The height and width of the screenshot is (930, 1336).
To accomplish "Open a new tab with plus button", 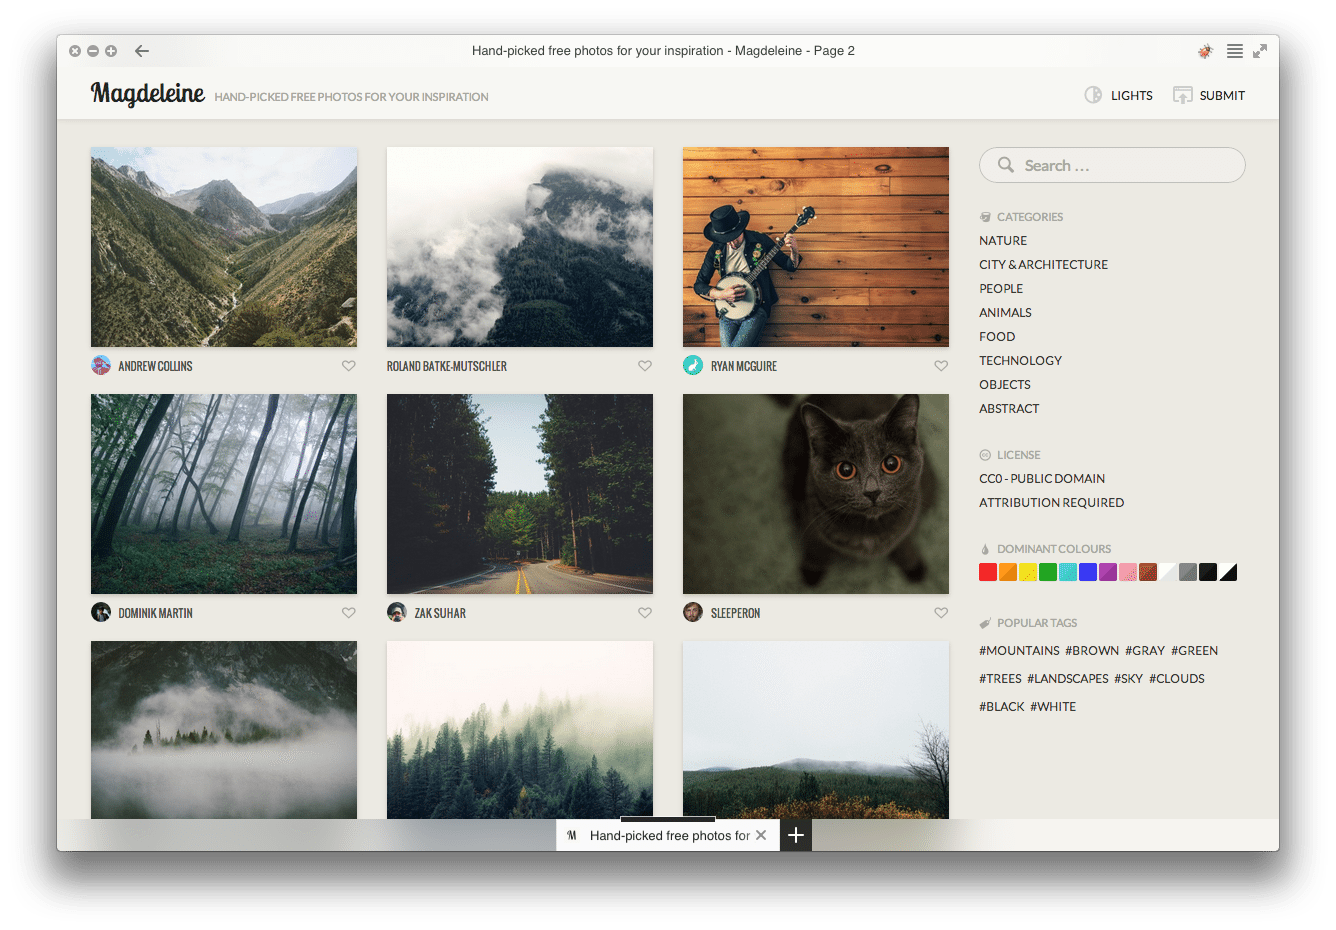I will (796, 835).
